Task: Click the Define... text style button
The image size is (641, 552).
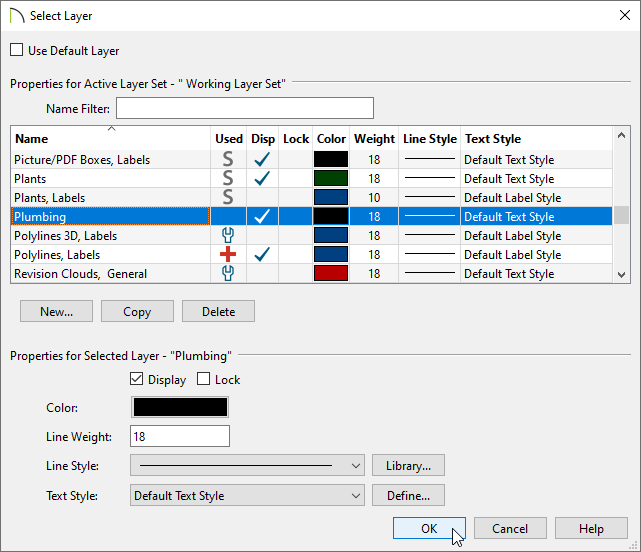Action: tap(408, 496)
